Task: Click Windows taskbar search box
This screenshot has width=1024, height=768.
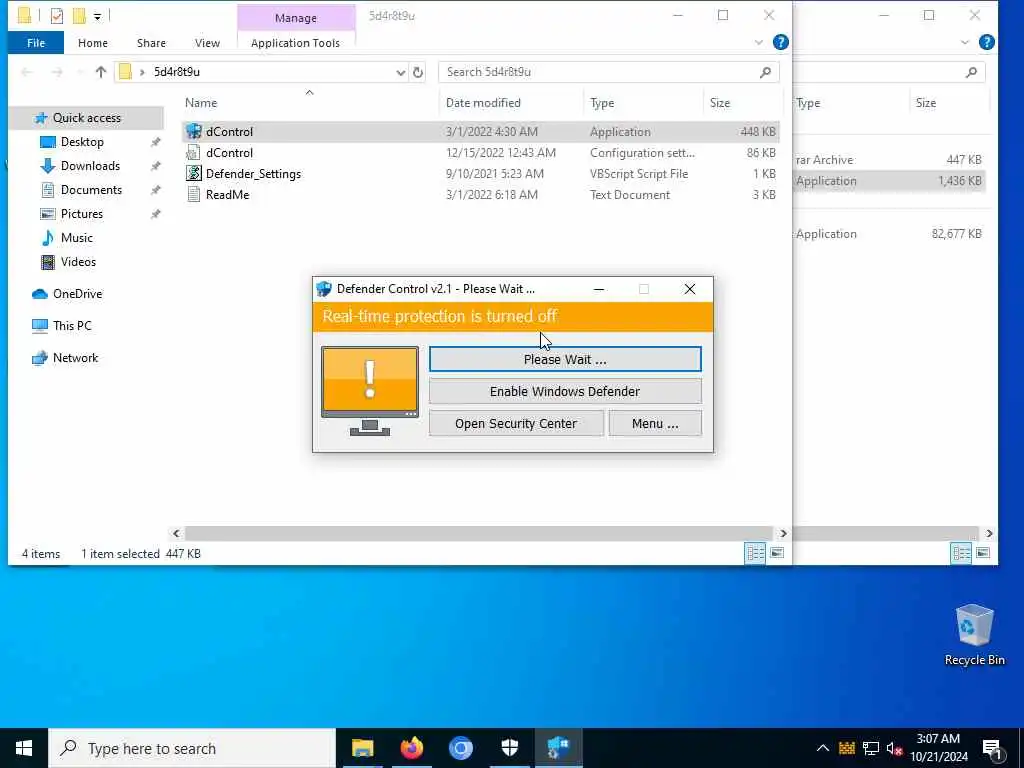Action: [192, 748]
